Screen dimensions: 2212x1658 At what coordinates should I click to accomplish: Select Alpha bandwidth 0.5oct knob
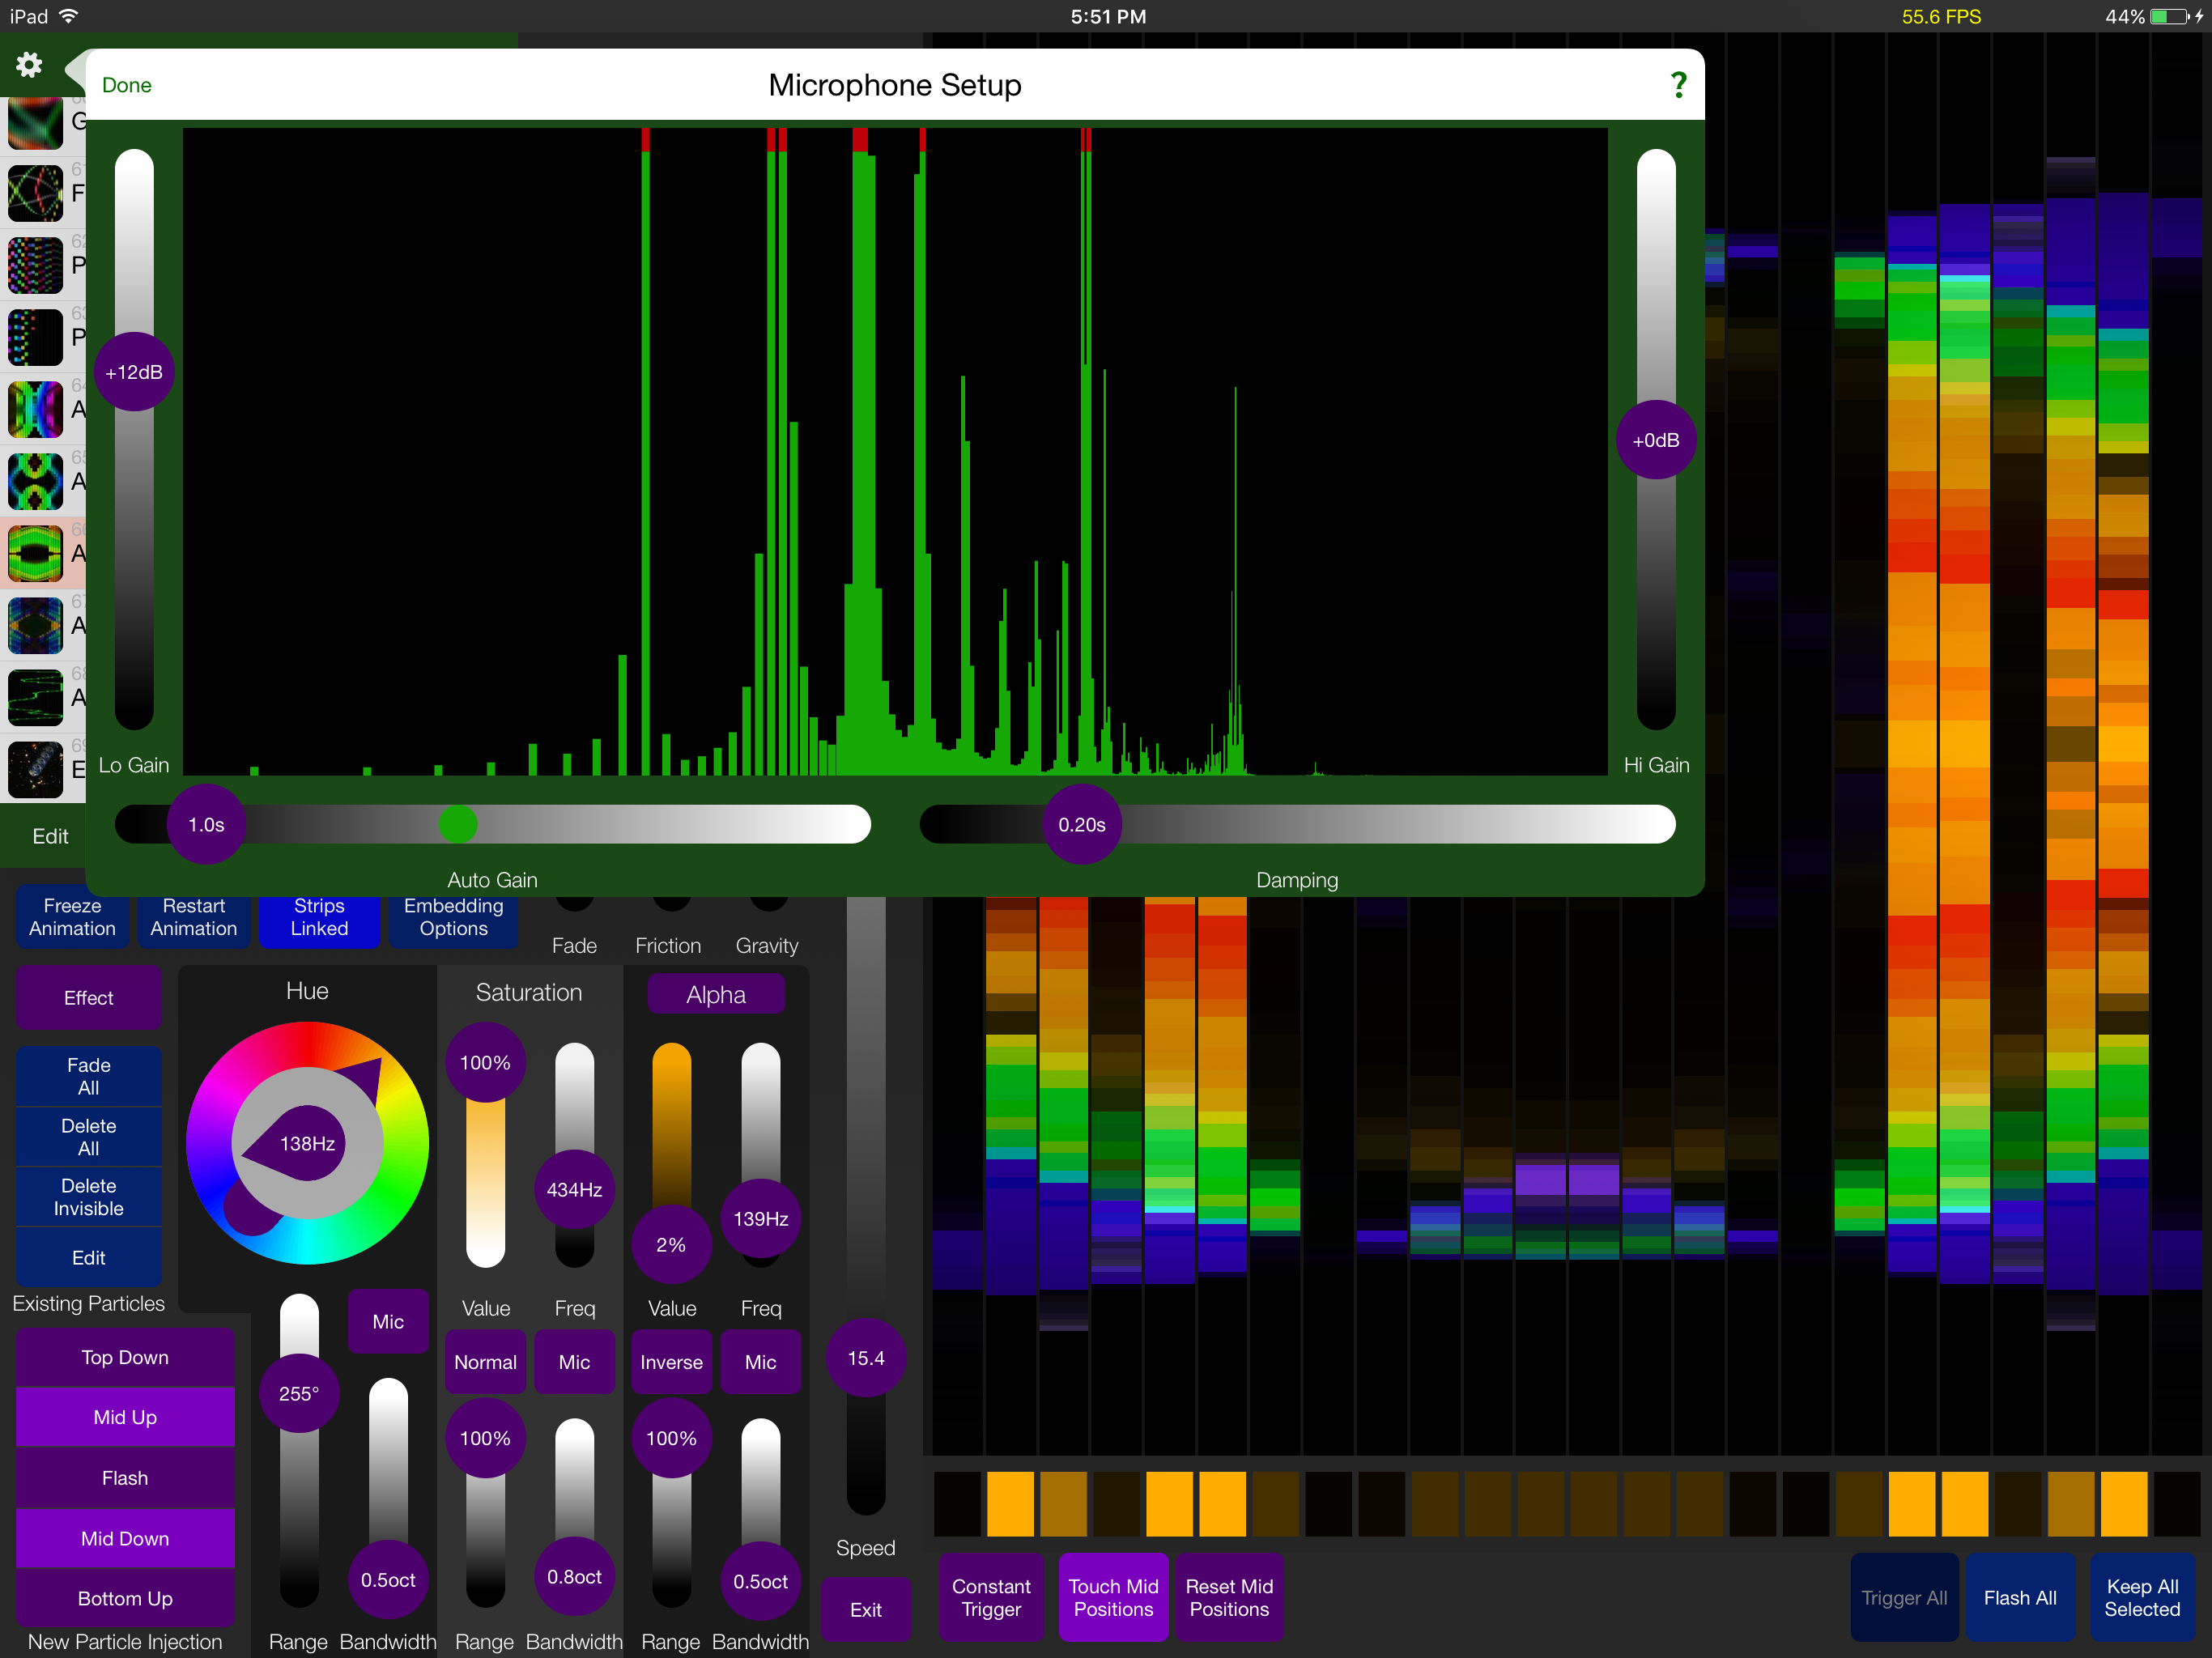click(x=761, y=1581)
